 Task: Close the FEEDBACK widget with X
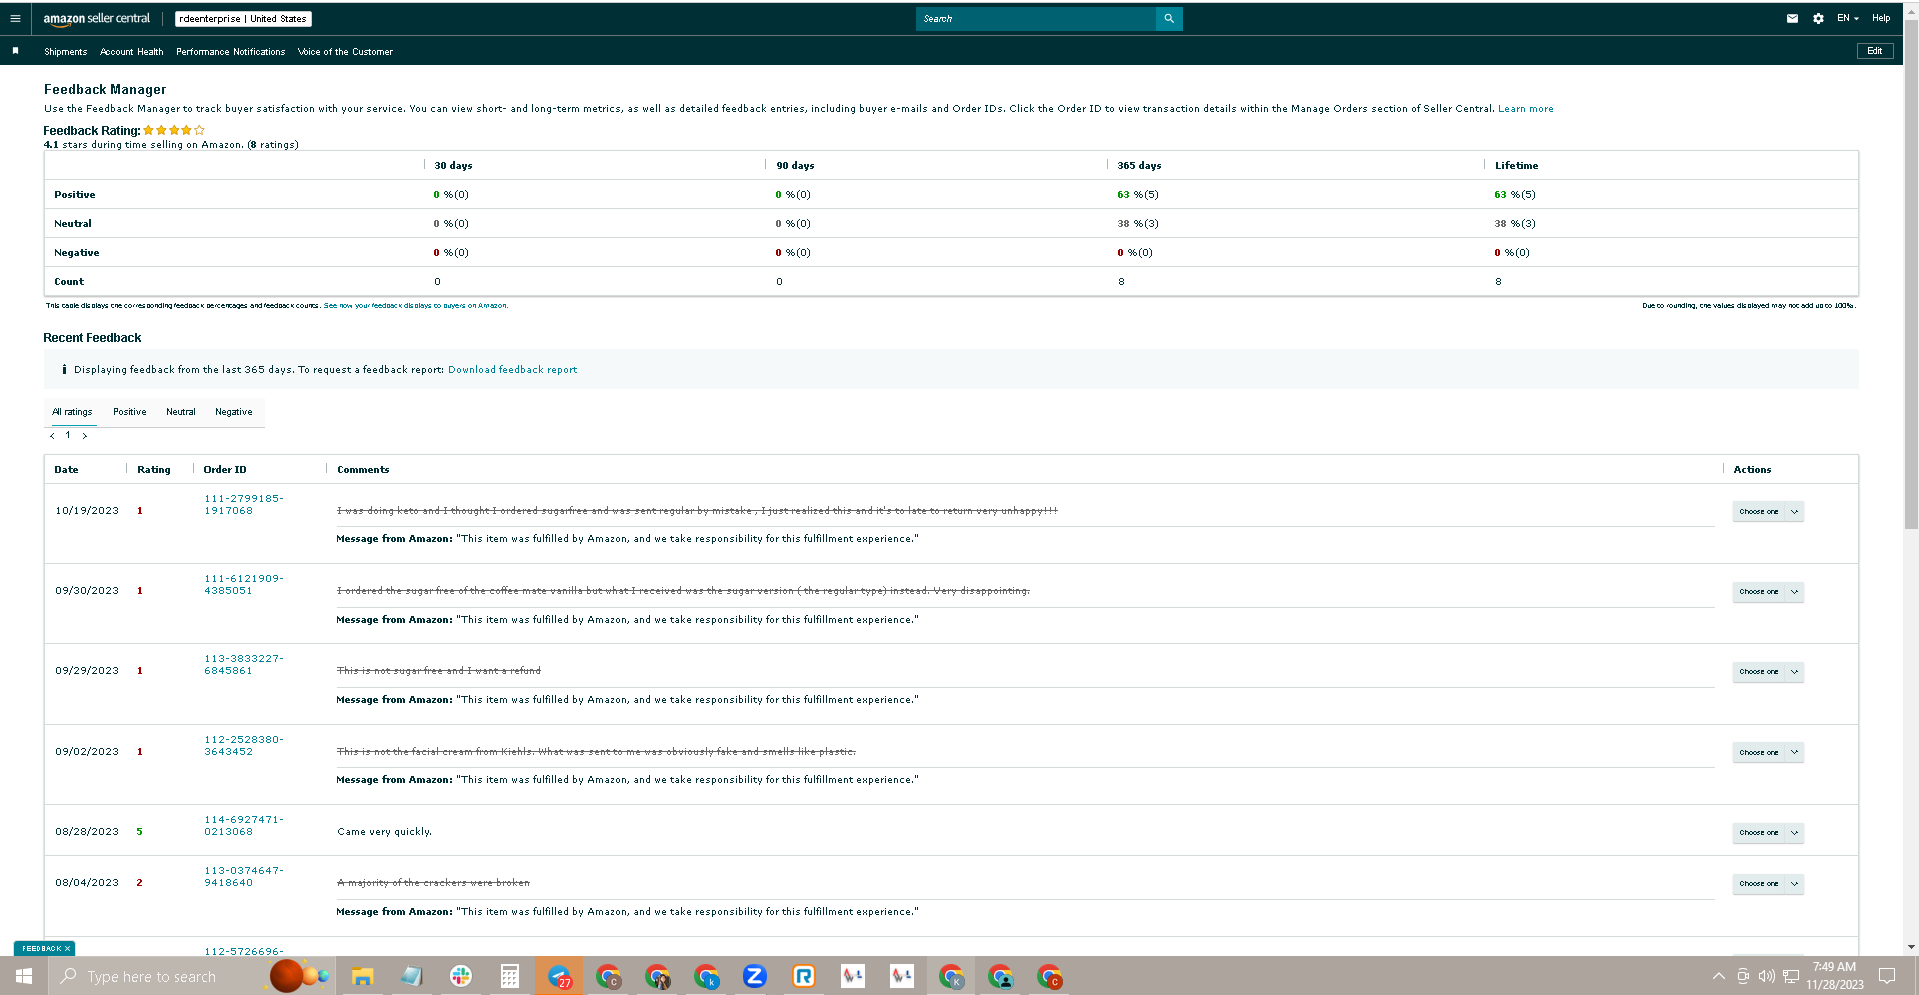(67, 948)
